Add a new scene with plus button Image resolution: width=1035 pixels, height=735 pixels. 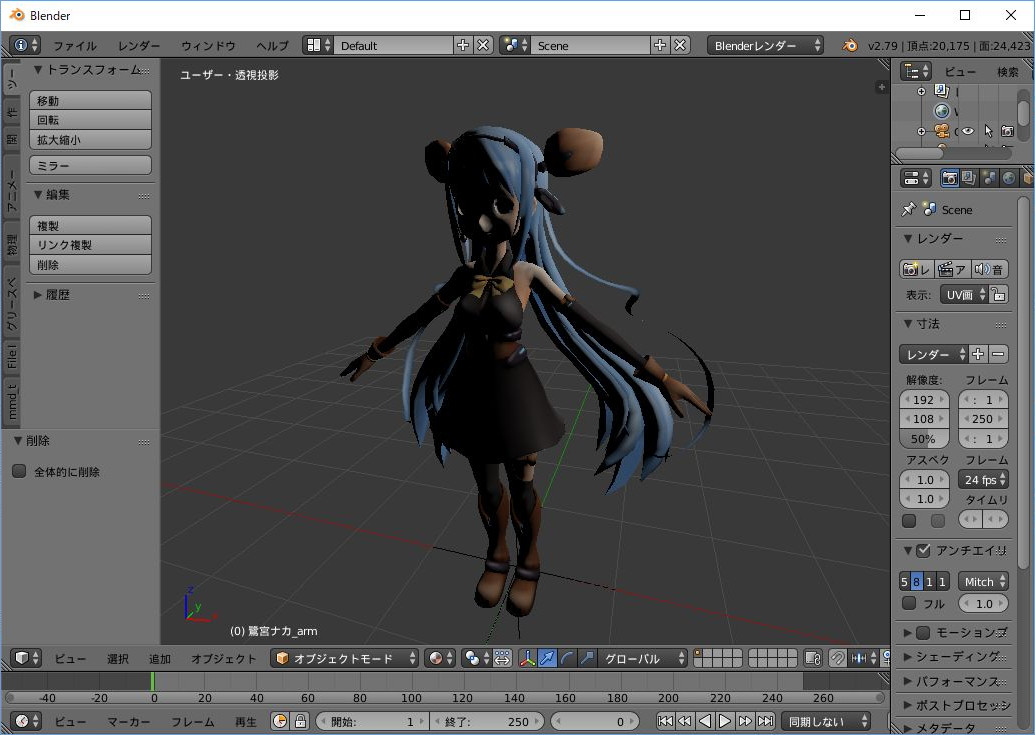659,45
